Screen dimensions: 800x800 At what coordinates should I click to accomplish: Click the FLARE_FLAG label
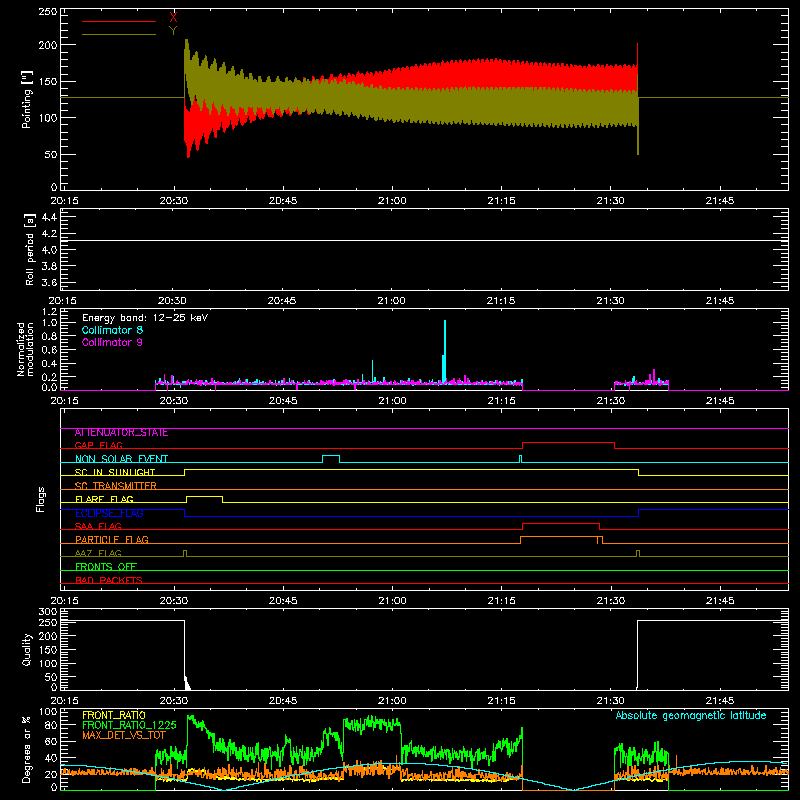point(104,499)
